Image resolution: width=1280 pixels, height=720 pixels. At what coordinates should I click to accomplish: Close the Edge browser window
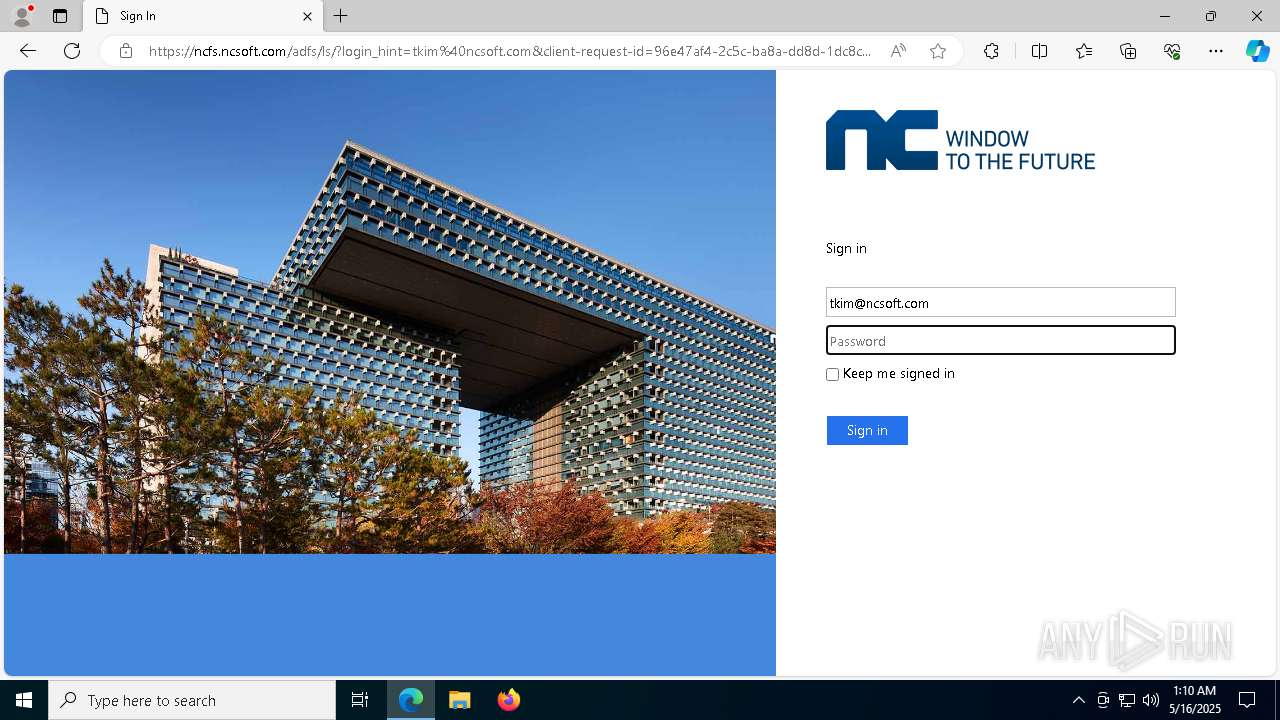coord(1257,16)
